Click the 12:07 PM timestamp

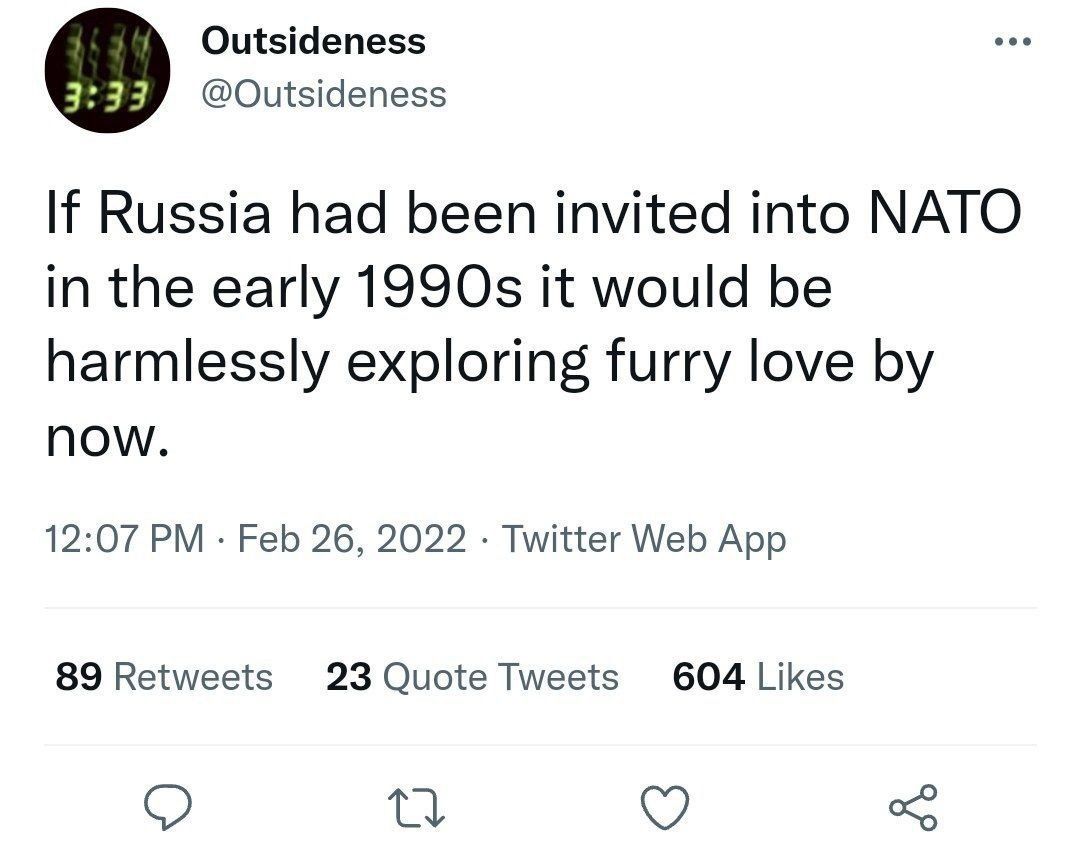(124, 540)
